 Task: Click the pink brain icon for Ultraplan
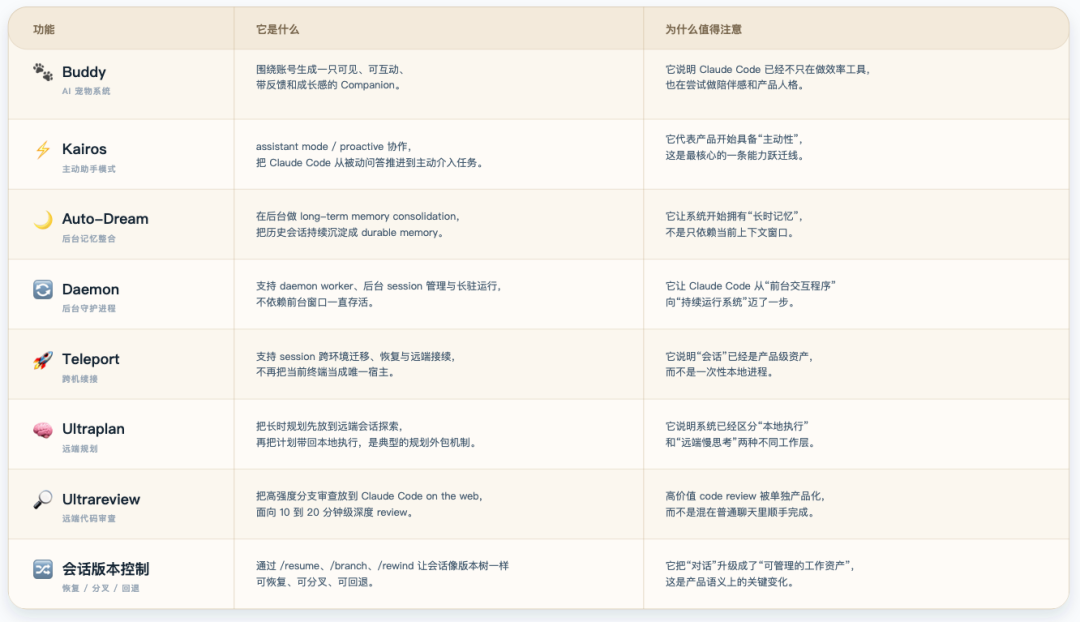coord(43,429)
